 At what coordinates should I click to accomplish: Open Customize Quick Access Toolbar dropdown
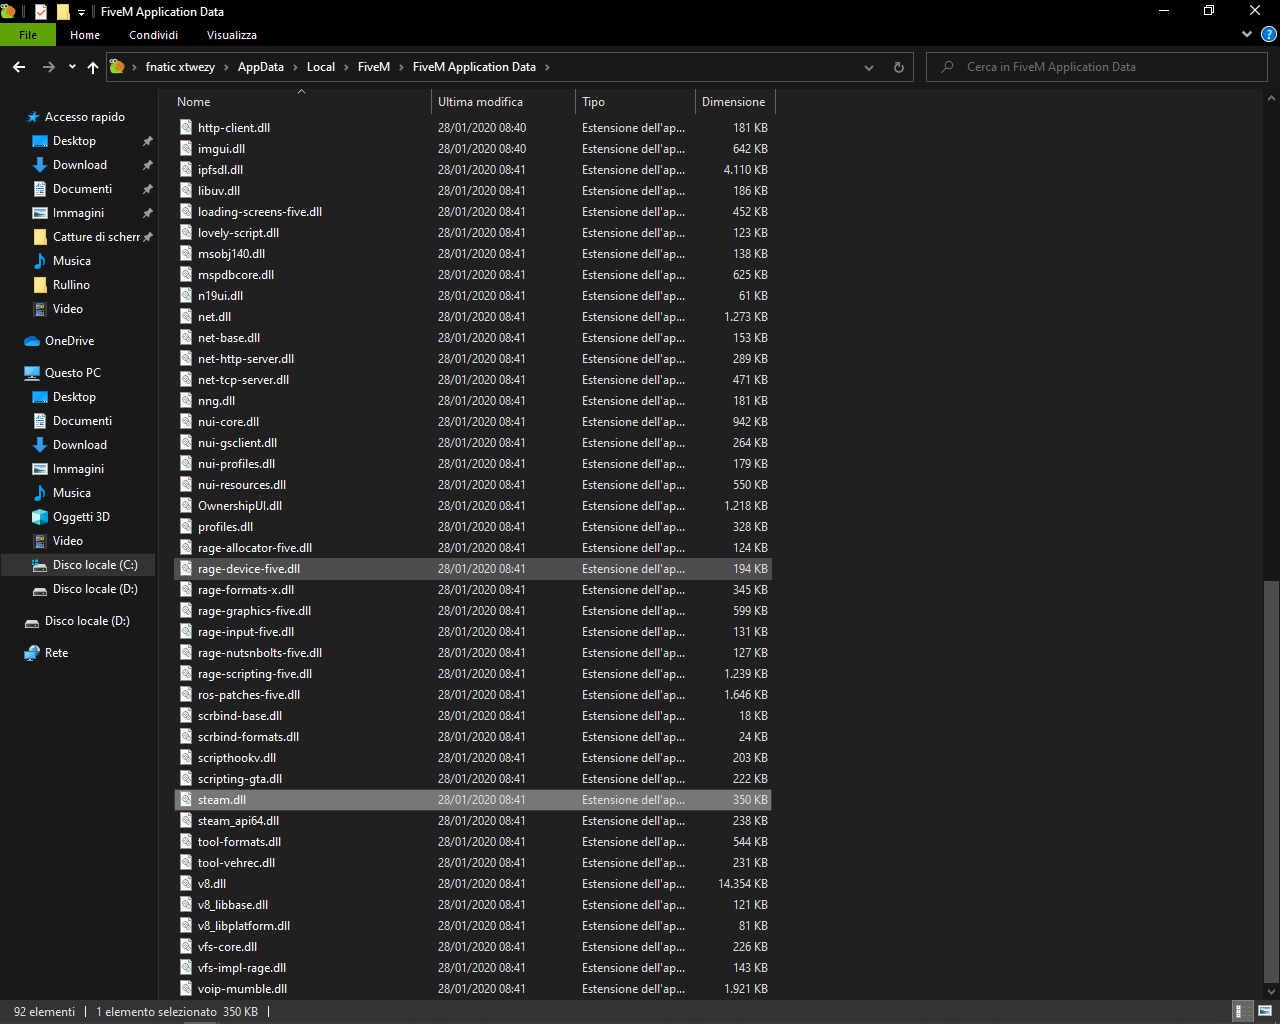coord(81,12)
